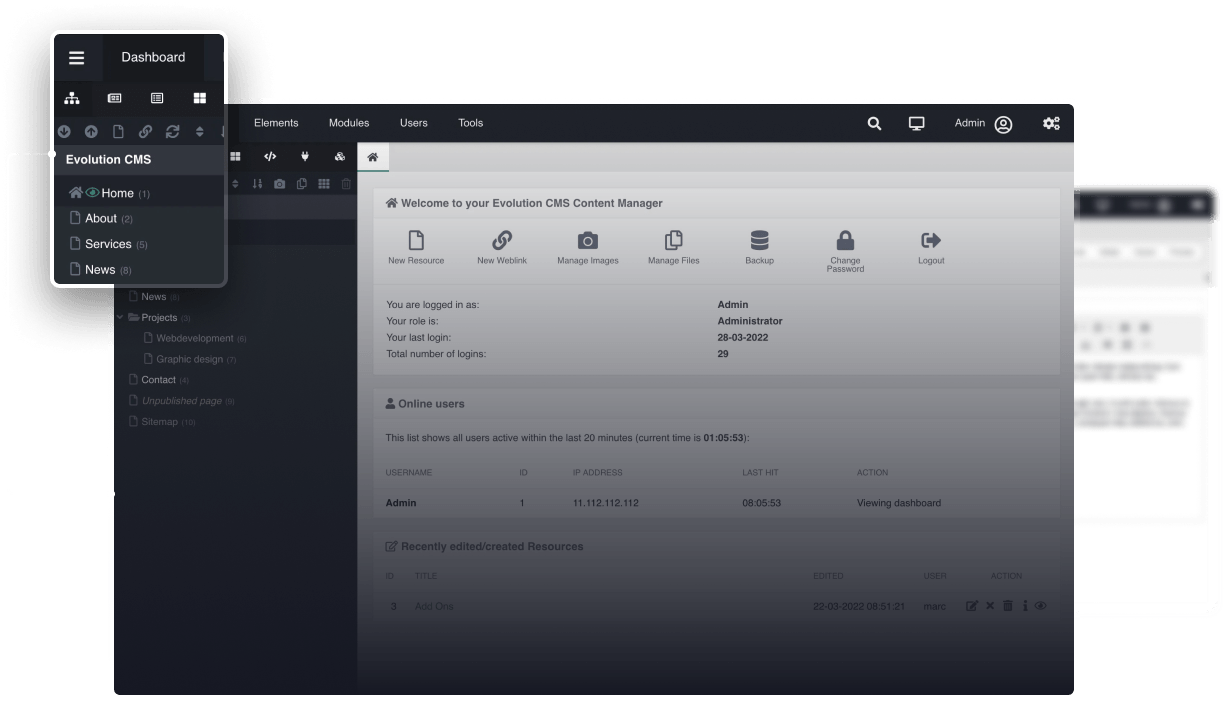Click the eye preview icon in the Add Ons row
Viewport: 1226px width, 701px height.
1040,606
